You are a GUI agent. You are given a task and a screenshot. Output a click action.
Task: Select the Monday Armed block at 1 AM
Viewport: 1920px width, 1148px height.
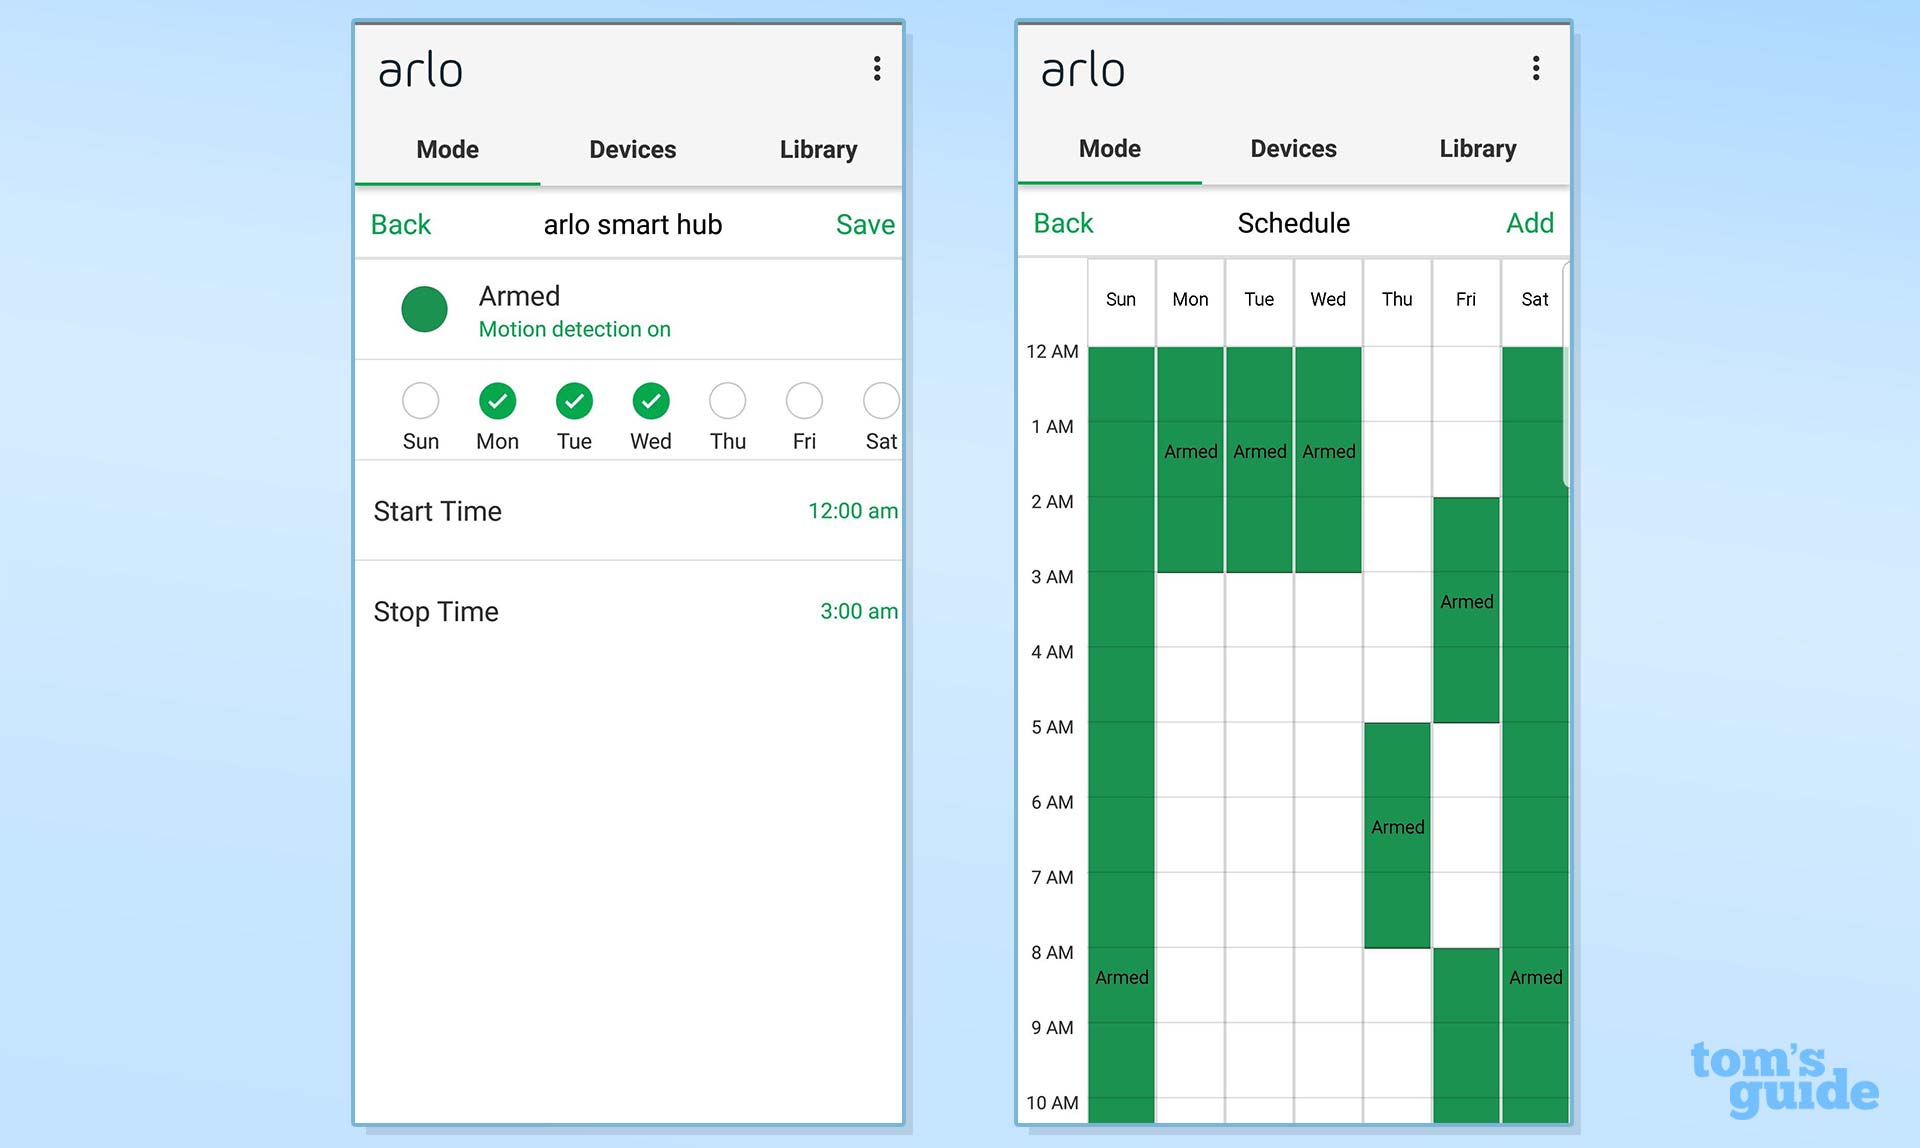(x=1186, y=451)
